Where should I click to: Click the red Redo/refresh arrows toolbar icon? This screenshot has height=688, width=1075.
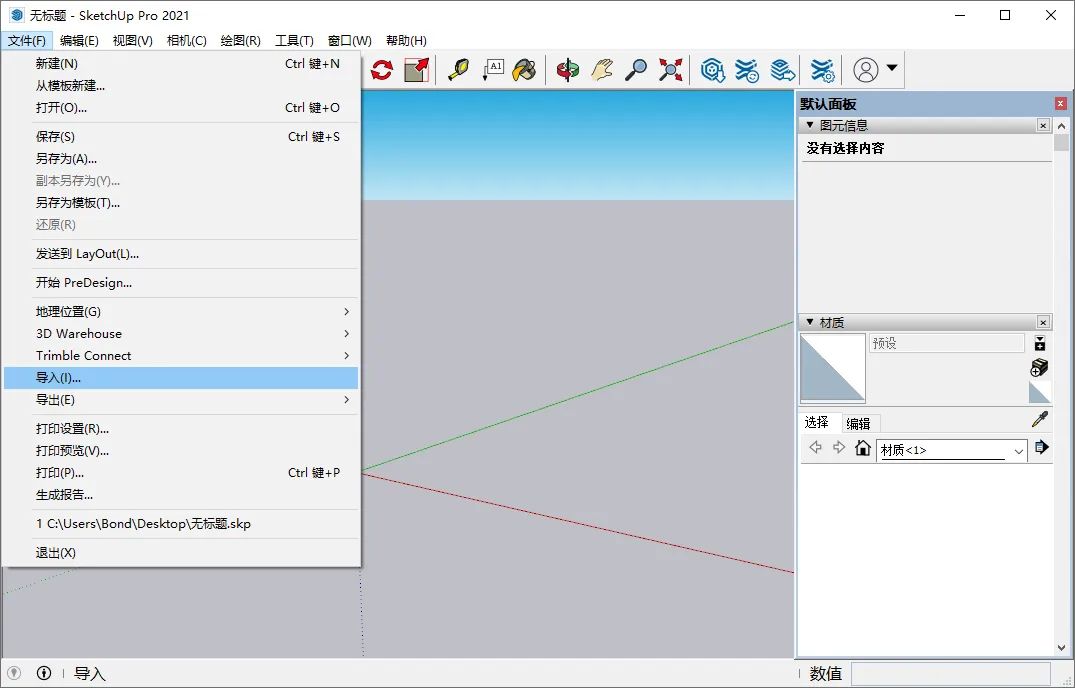tap(382, 70)
